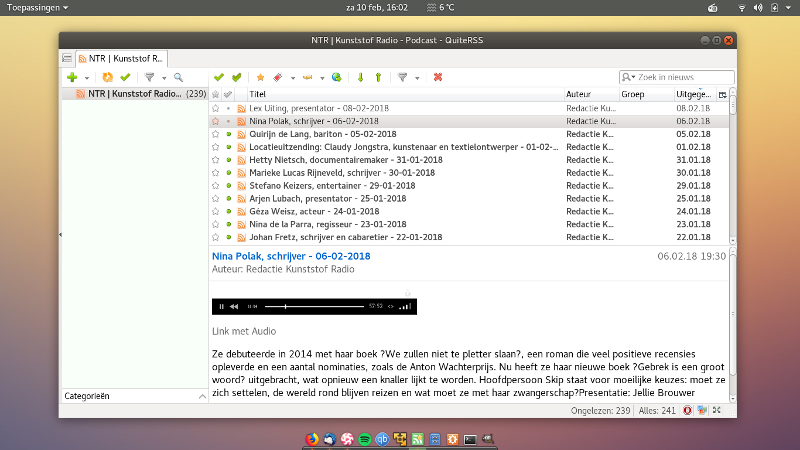Viewport: 800px width, 450px height.
Task: Star the Lex Uiting news item
Action: point(215,108)
